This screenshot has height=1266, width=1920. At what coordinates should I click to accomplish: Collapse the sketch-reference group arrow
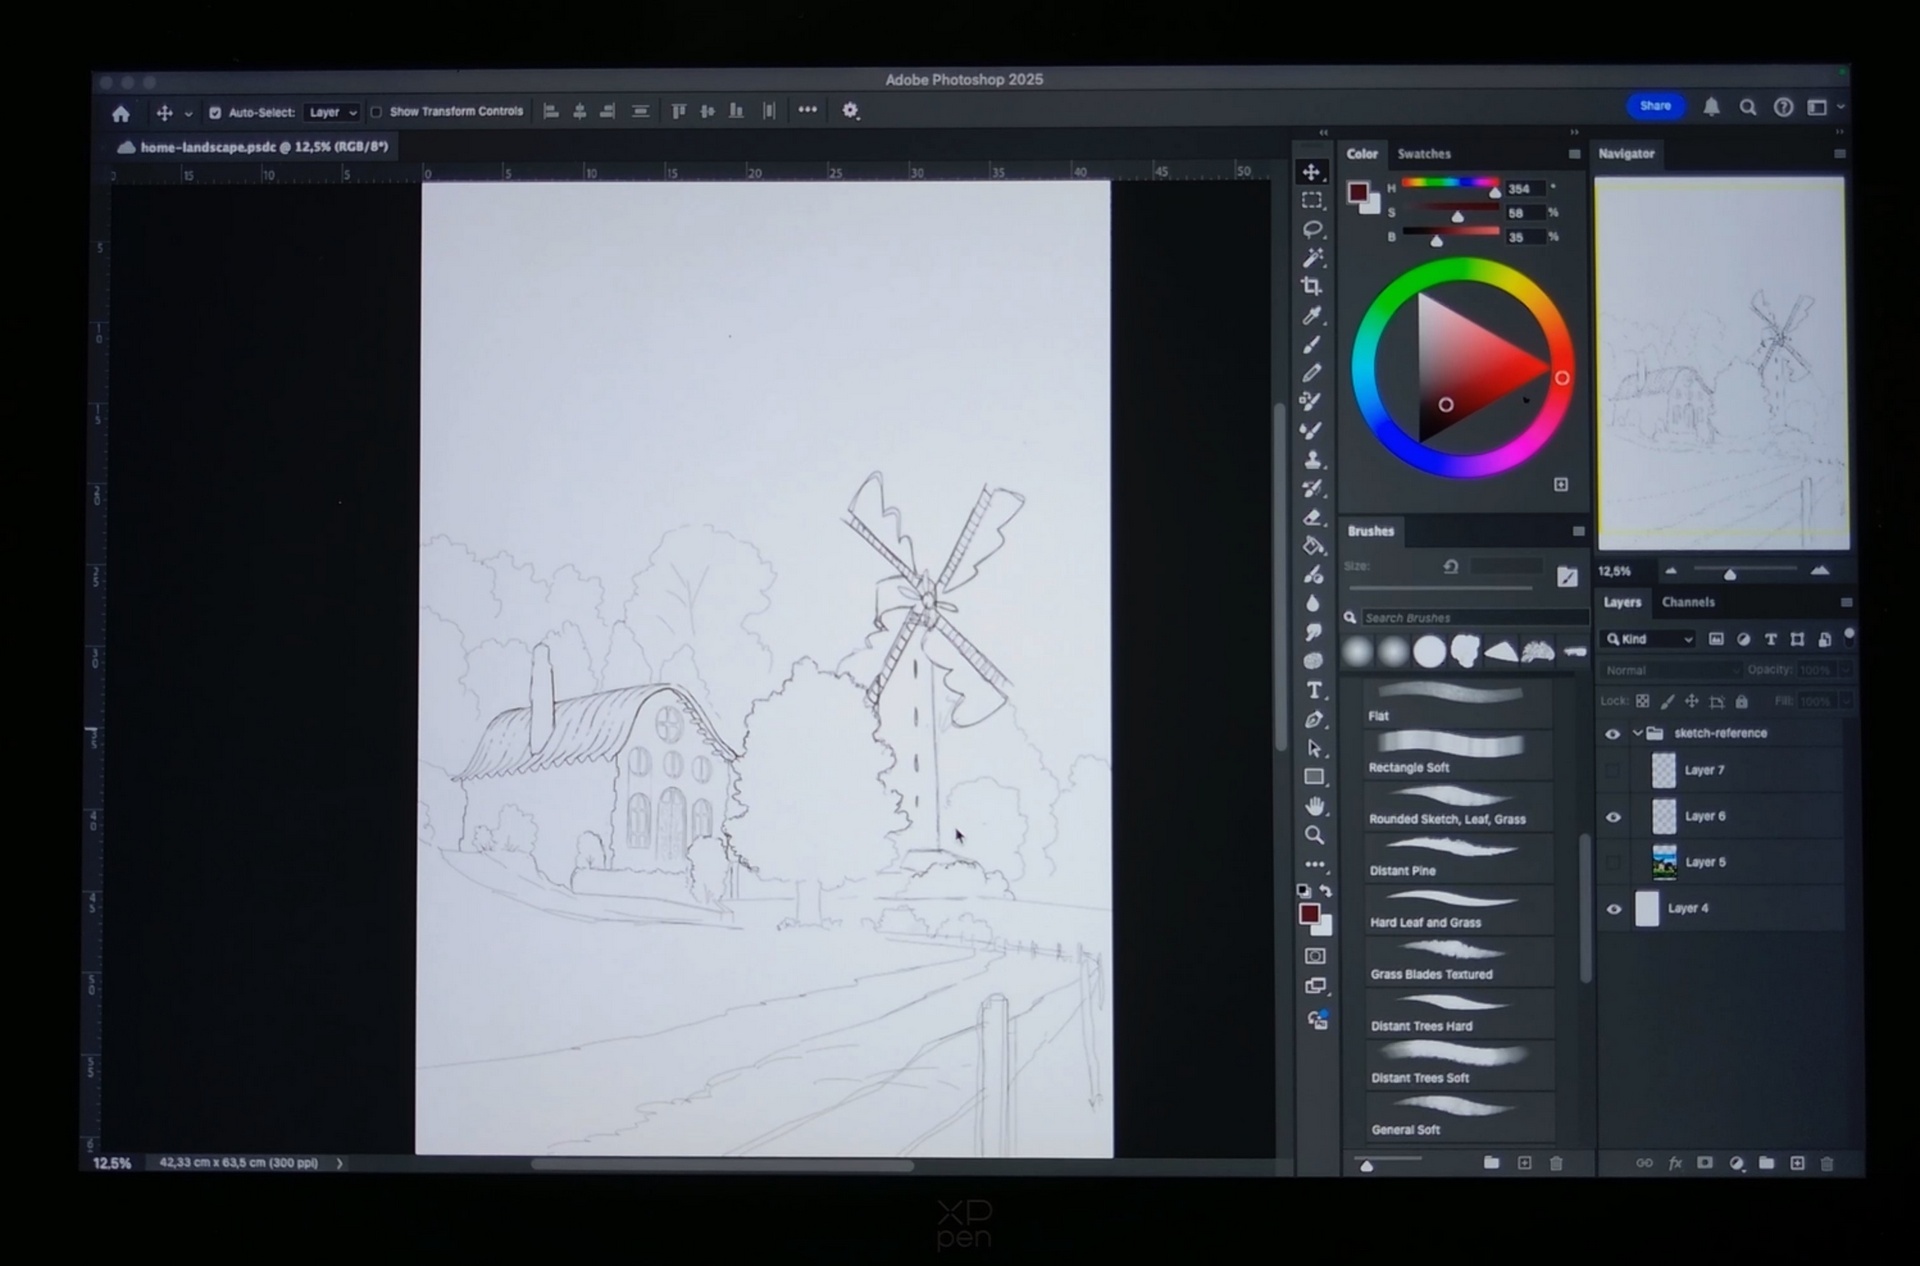[1637, 733]
